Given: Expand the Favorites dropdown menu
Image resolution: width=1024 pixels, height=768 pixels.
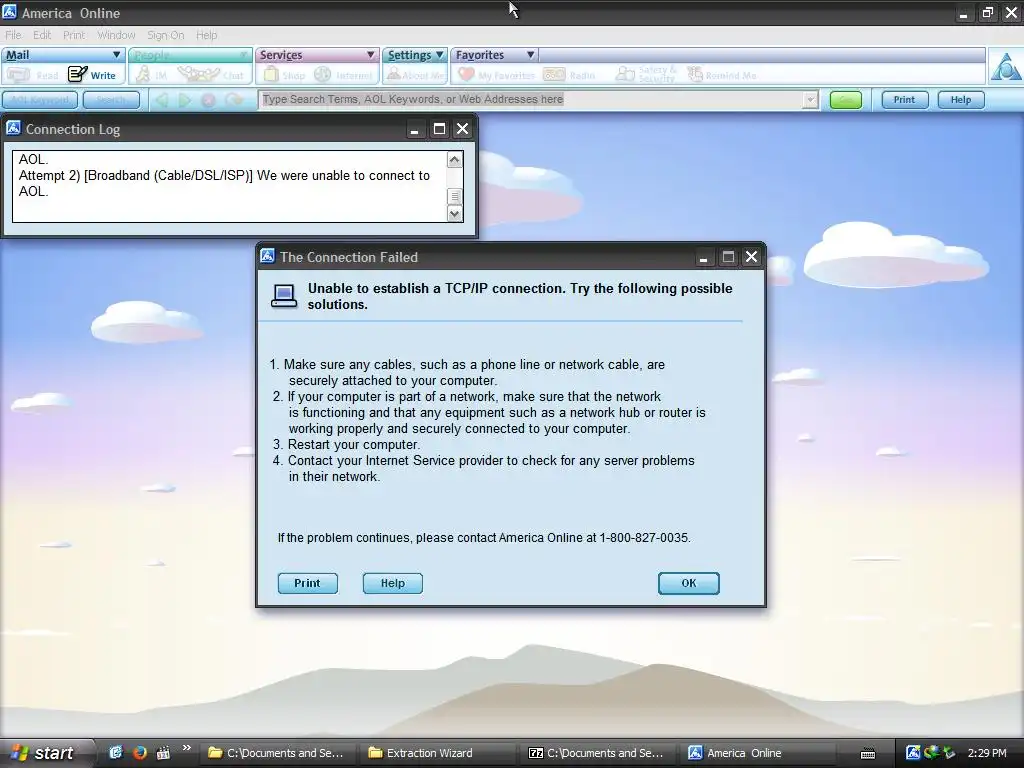Looking at the screenshot, I should coord(530,55).
